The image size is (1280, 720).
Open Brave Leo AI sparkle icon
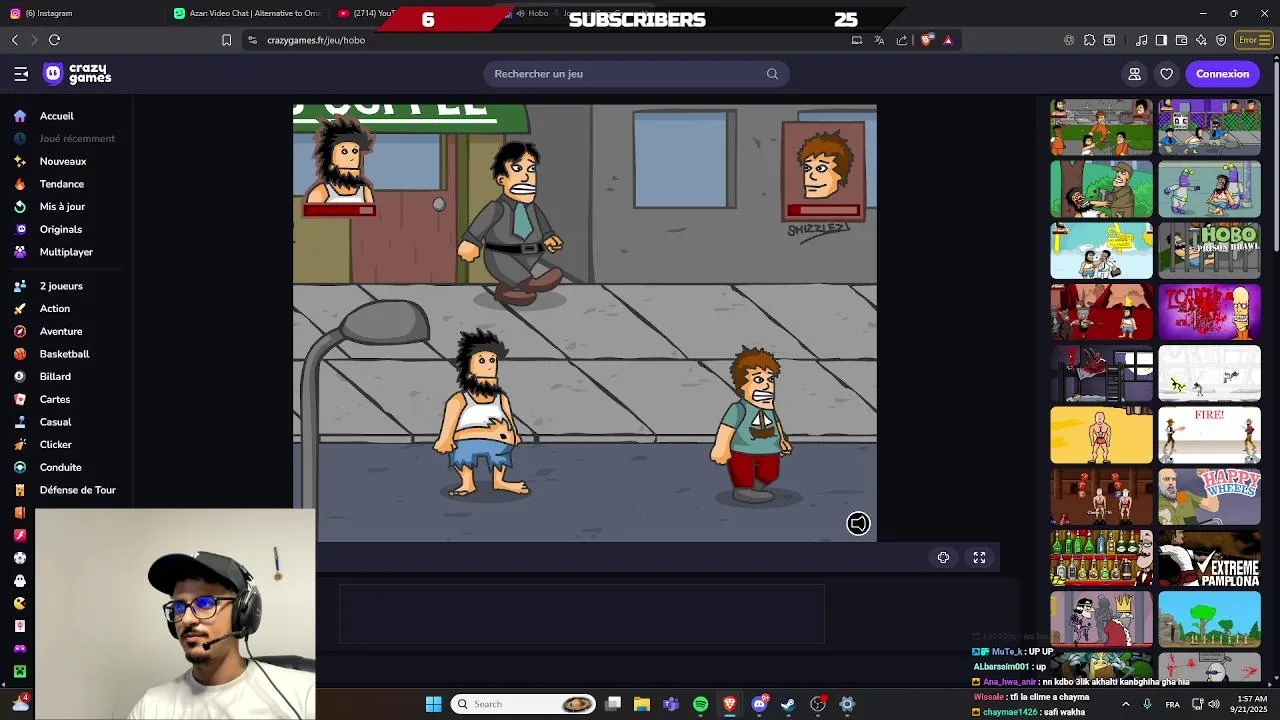1201,40
